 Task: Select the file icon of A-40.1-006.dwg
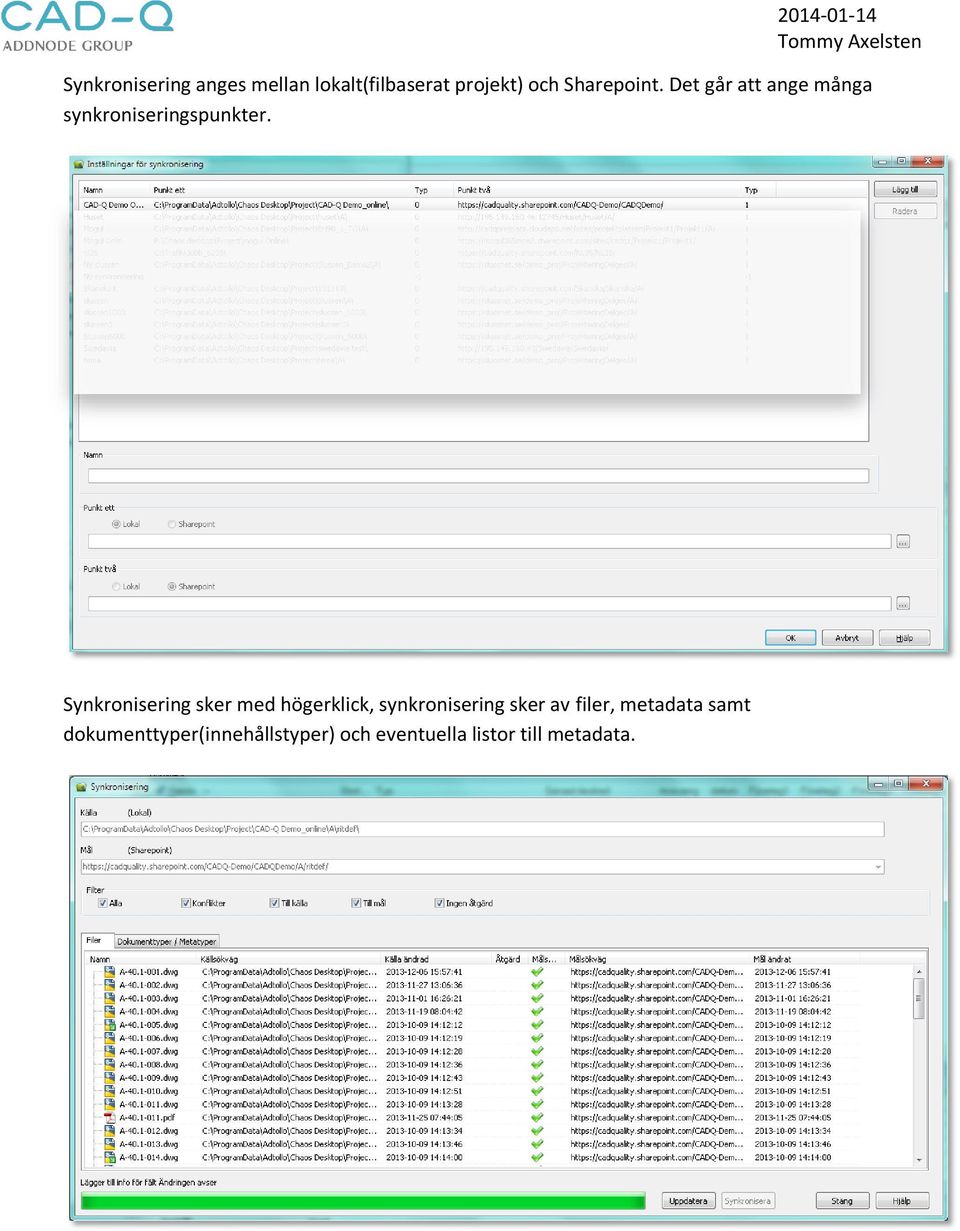(x=109, y=1038)
